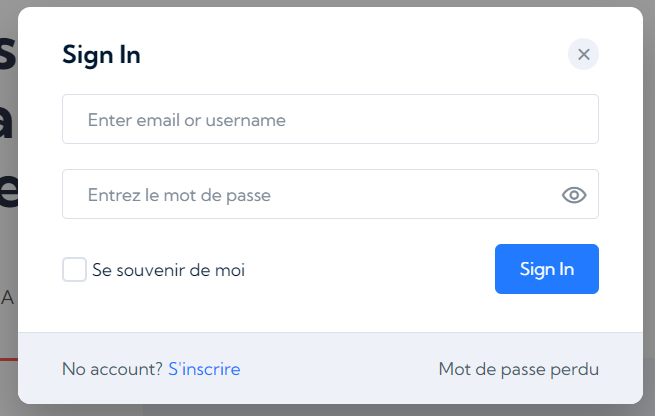Click the blue Sign In button
Screen dimensions: 655x416
pyautogui.click(x=546, y=269)
